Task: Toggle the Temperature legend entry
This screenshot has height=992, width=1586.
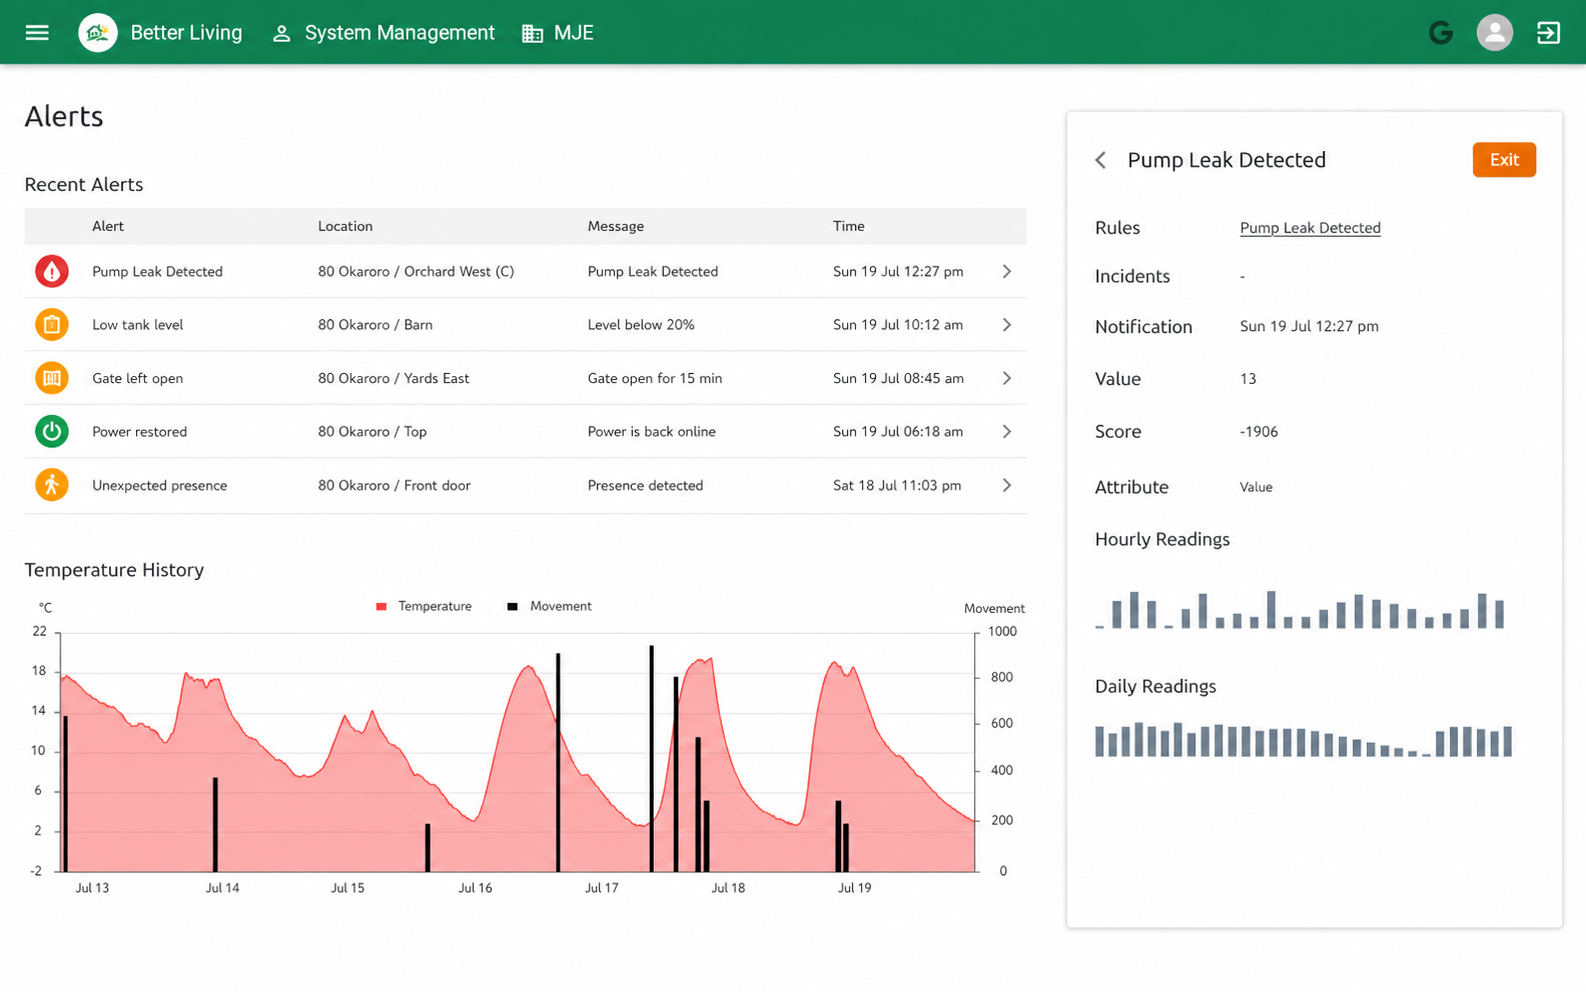Action: [x=424, y=606]
